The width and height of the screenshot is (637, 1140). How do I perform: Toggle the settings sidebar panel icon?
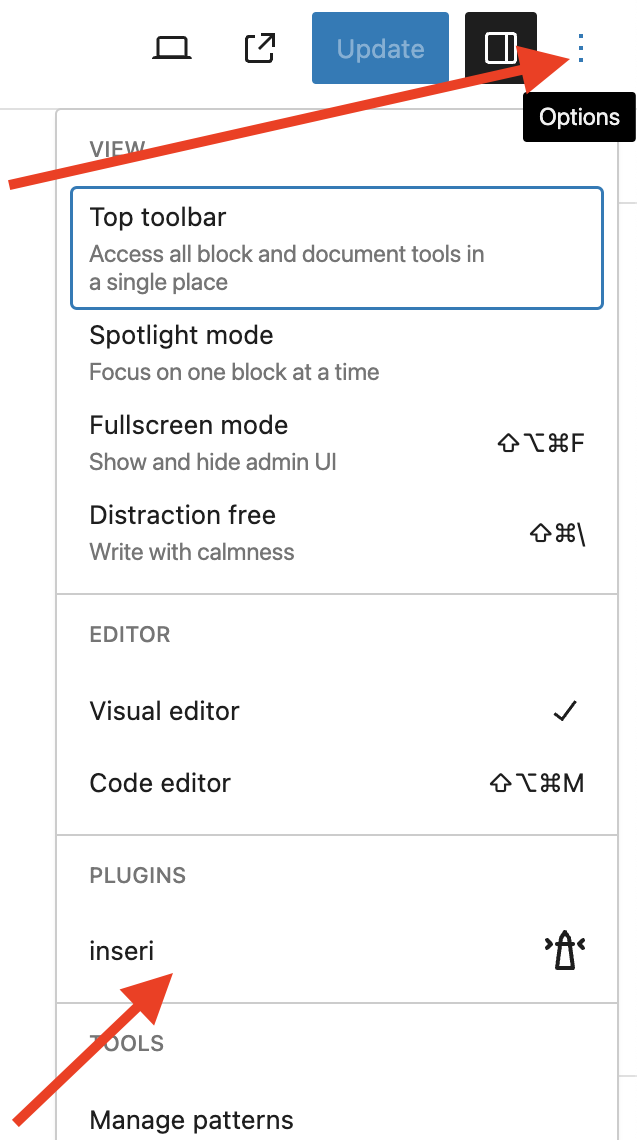click(500, 47)
